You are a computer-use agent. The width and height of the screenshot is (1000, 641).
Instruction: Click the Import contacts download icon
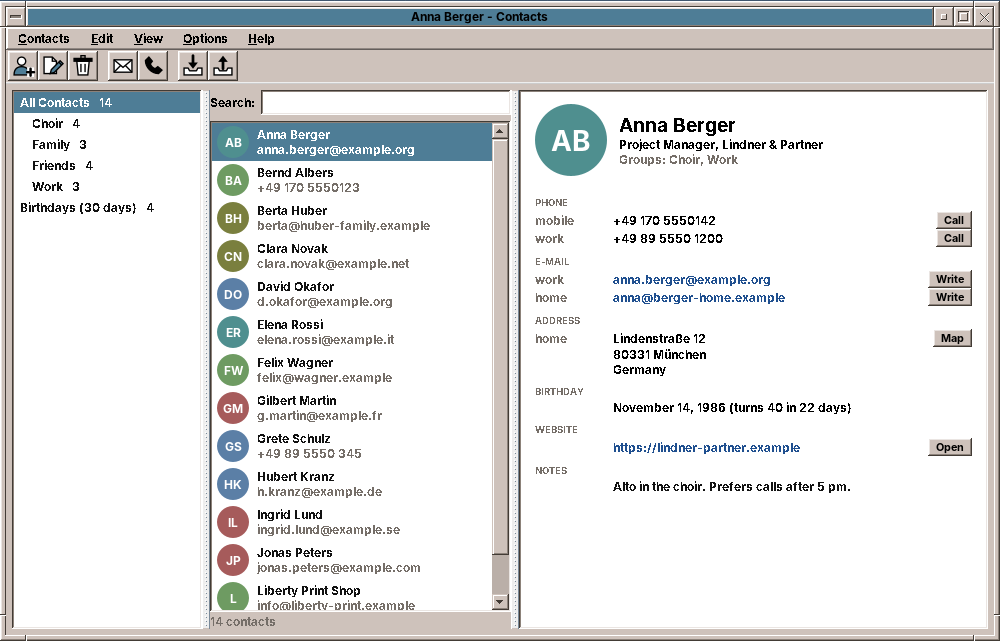[193, 66]
